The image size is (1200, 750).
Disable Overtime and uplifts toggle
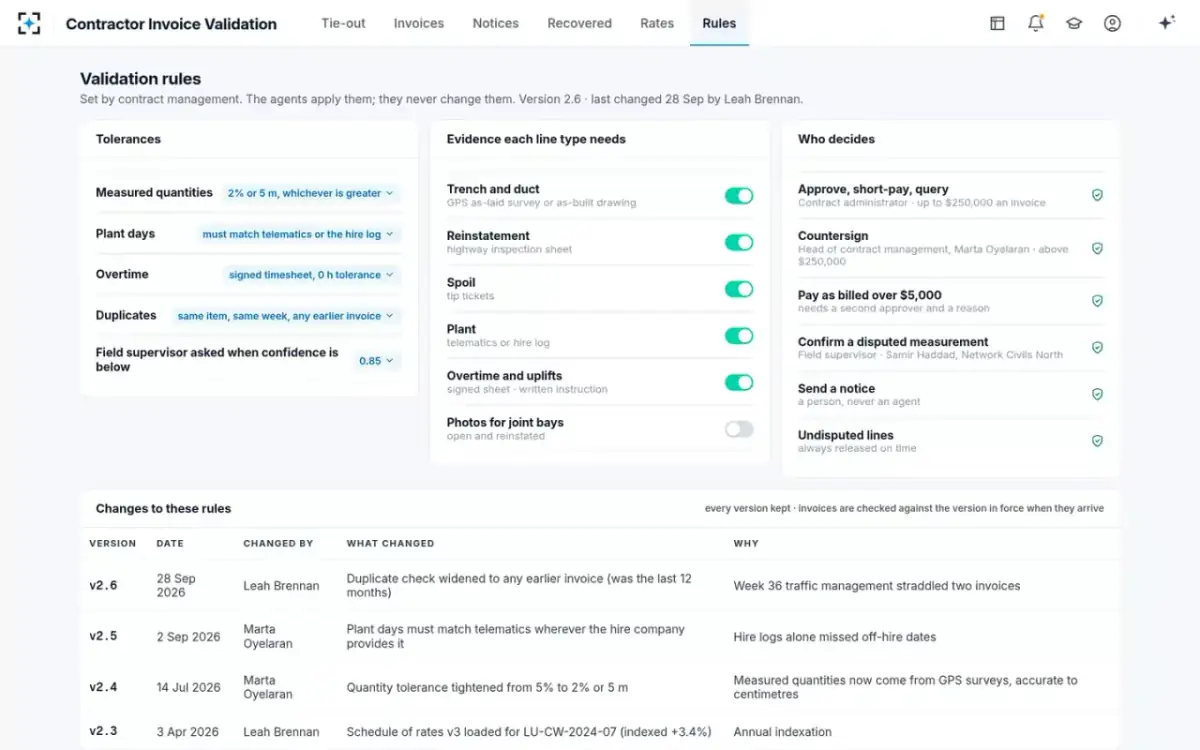pos(739,382)
